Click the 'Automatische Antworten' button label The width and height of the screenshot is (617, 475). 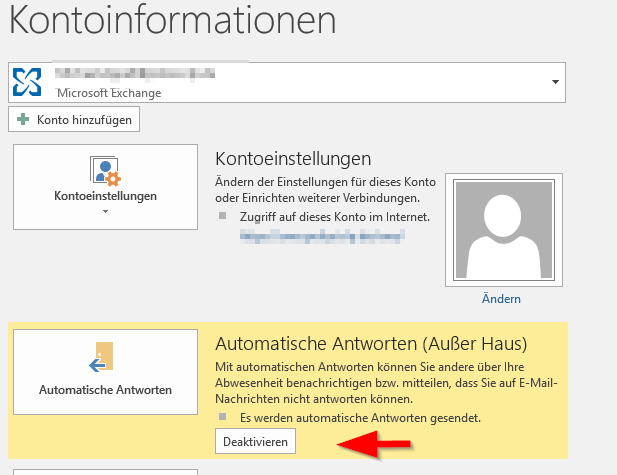pos(105,389)
